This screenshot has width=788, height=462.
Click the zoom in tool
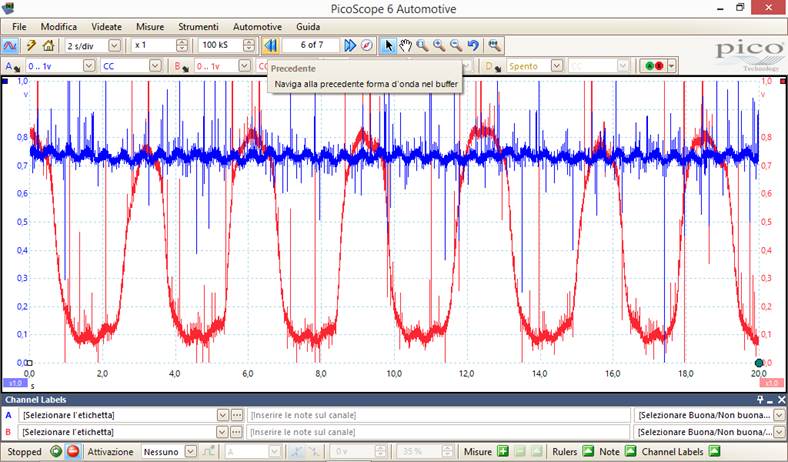[x=439, y=46]
